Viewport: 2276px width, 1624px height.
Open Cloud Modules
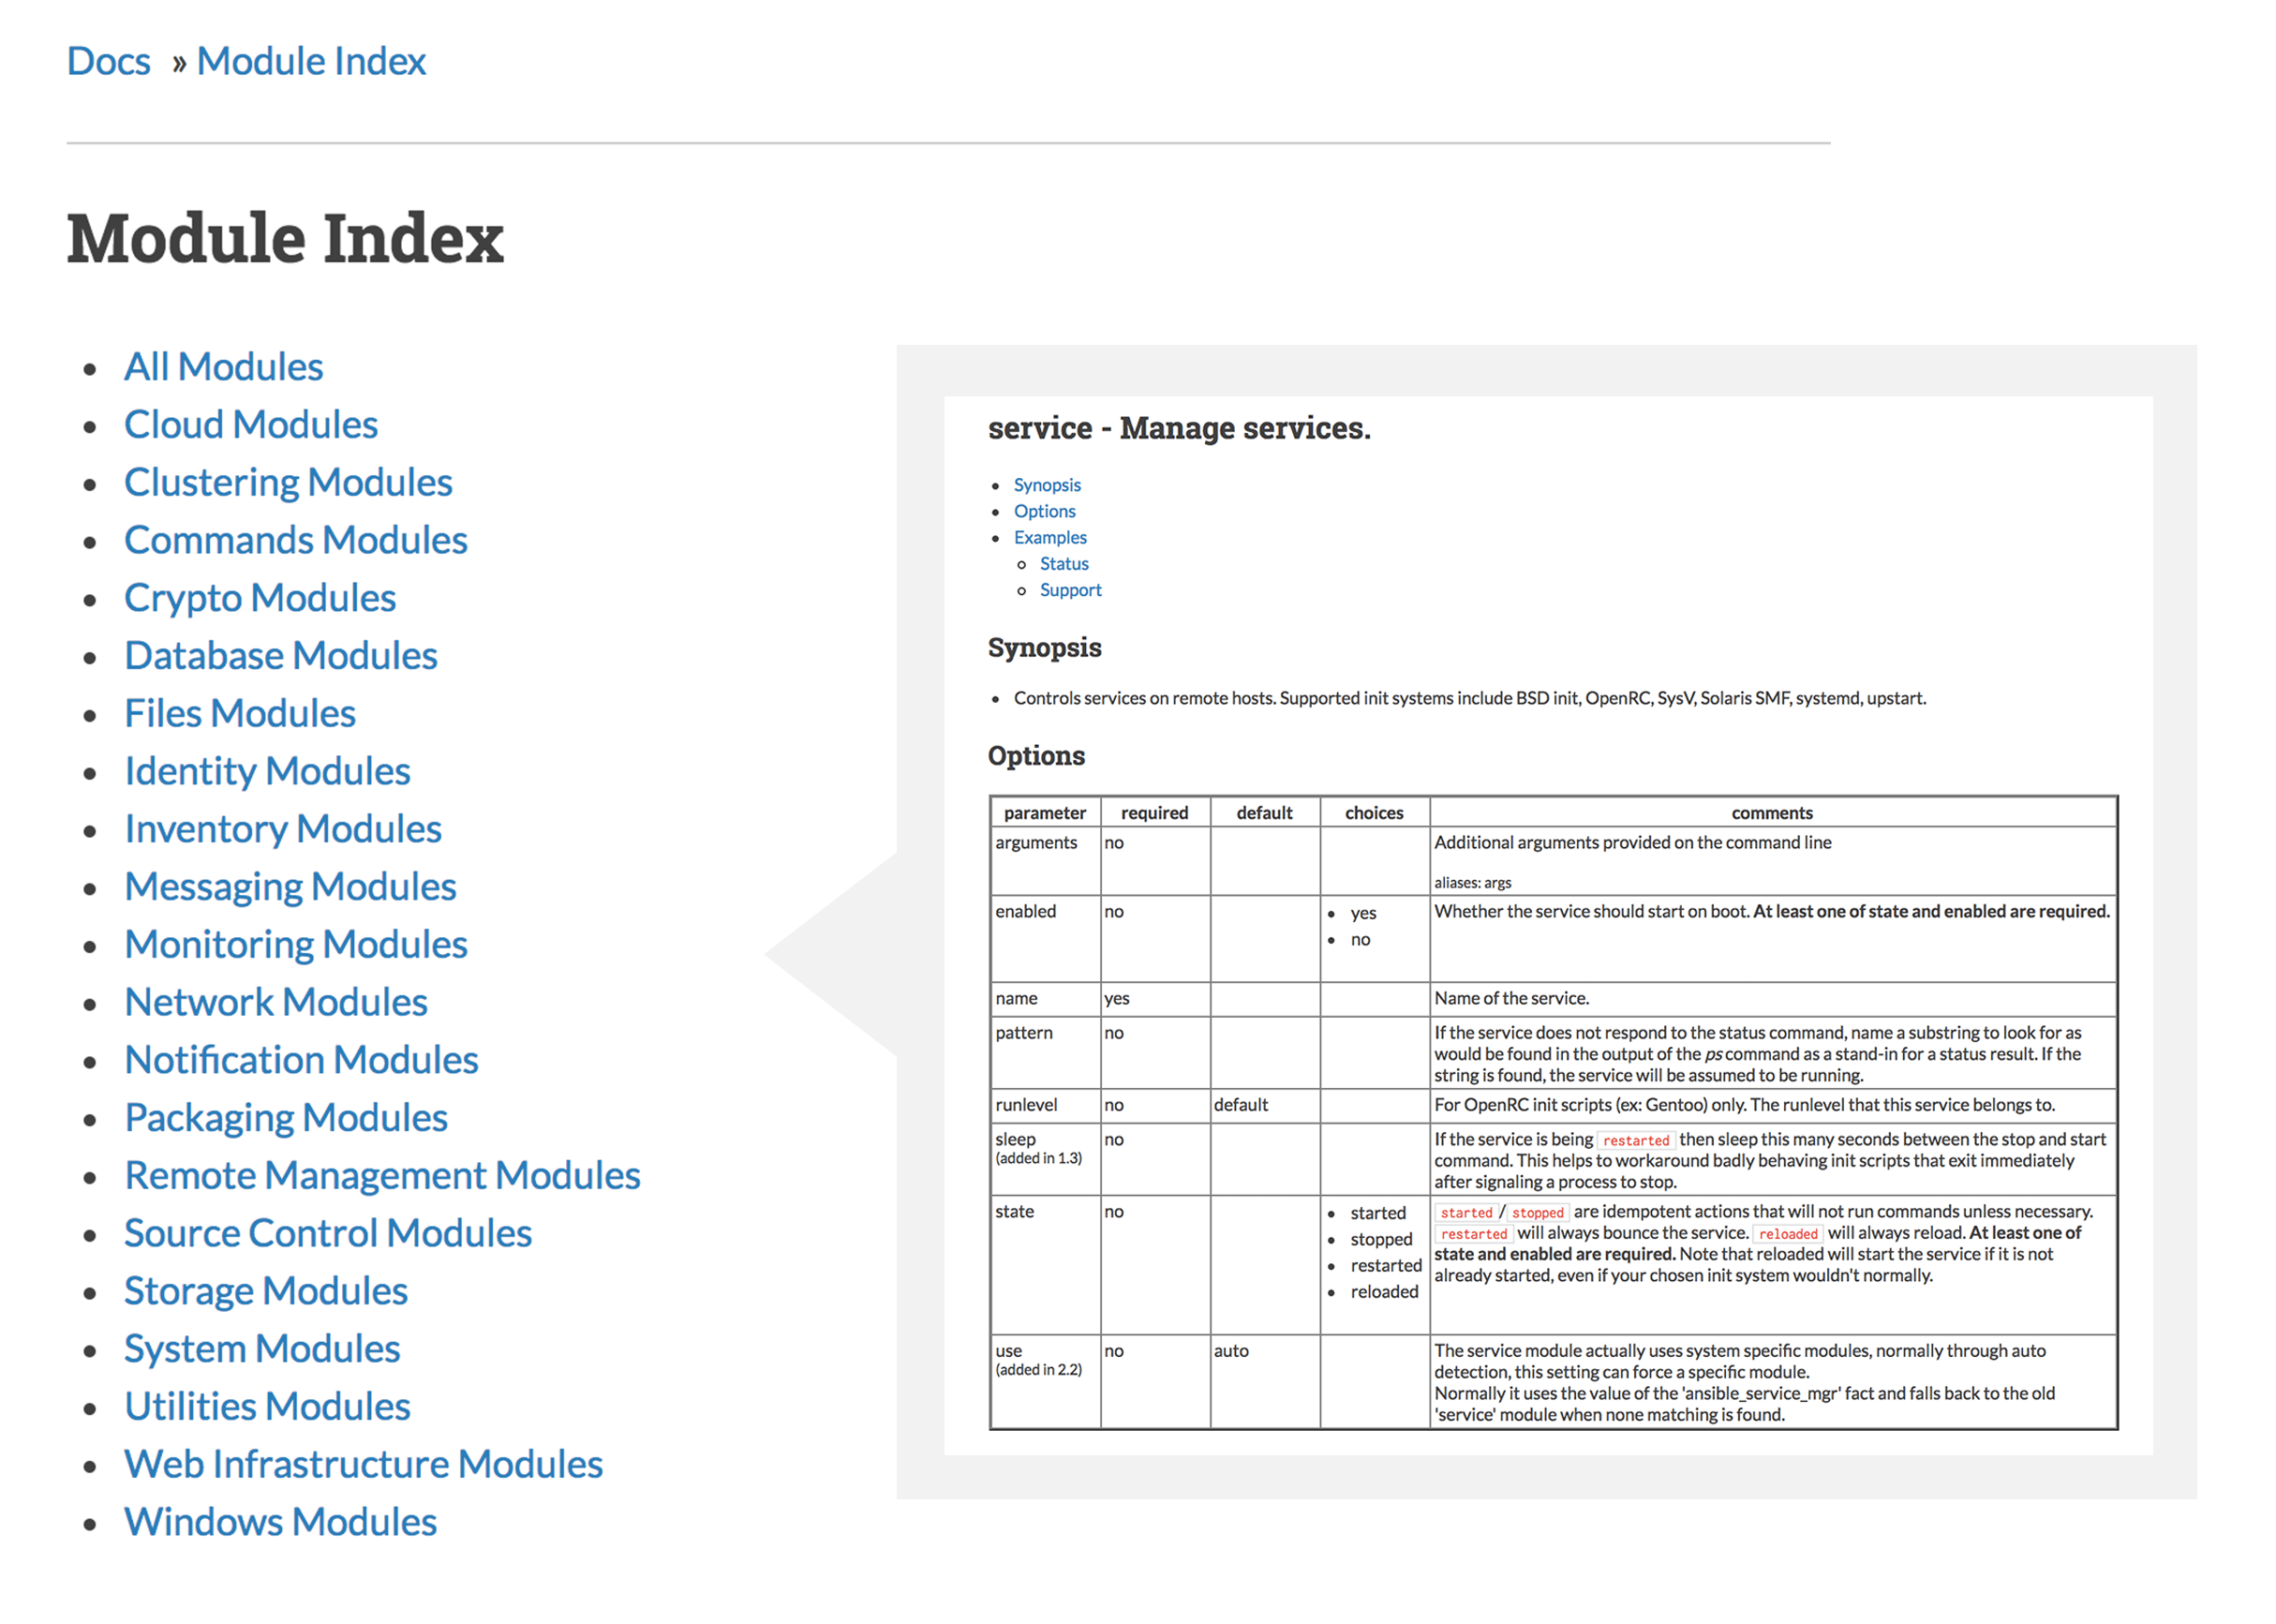pos(250,424)
